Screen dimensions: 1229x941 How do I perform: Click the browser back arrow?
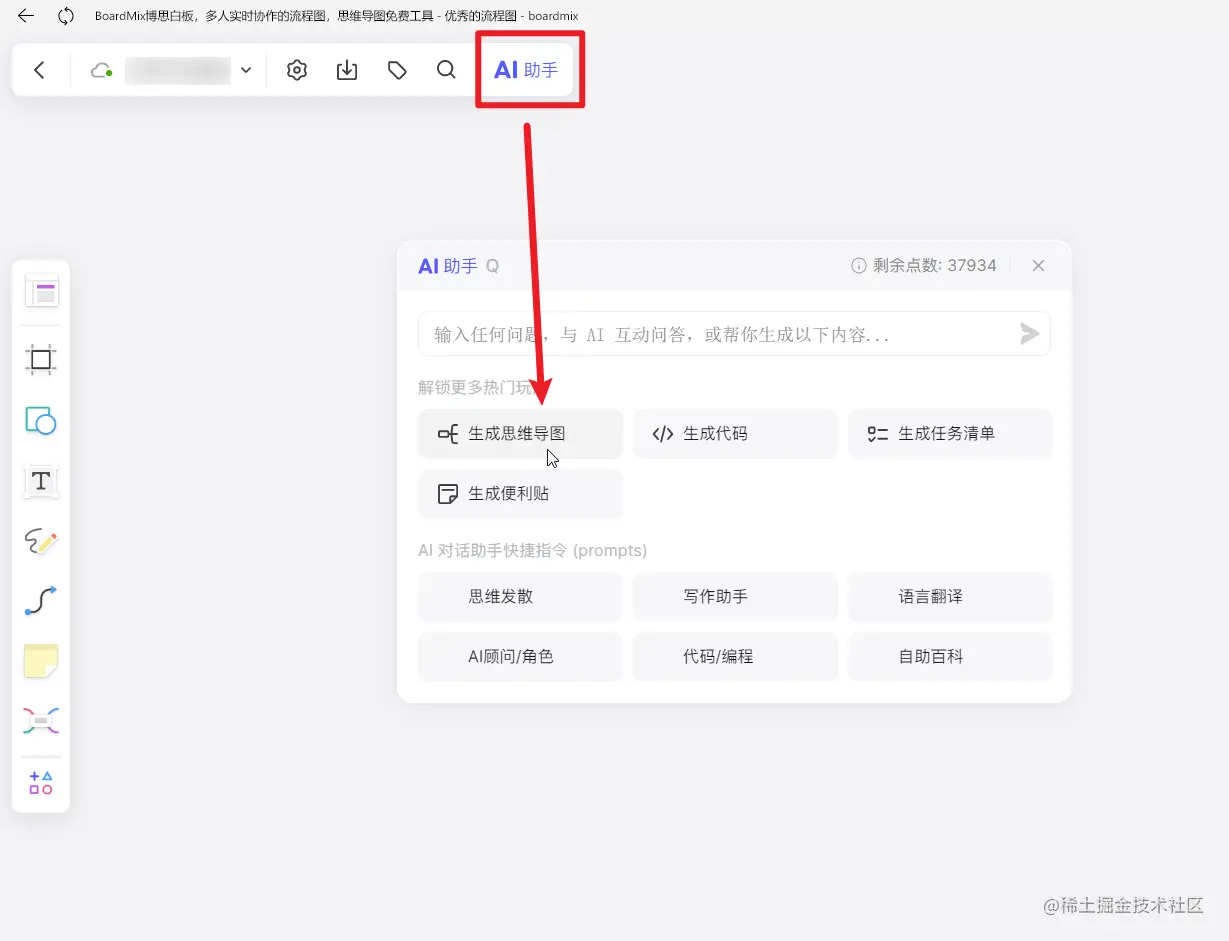pyautogui.click(x=26, y=16)
